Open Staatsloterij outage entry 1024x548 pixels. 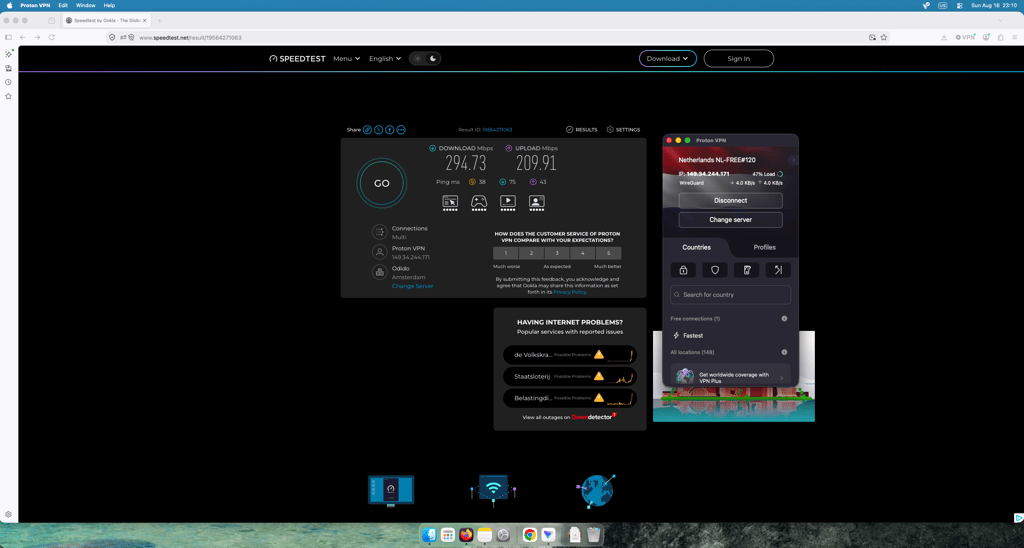point(570,376)
